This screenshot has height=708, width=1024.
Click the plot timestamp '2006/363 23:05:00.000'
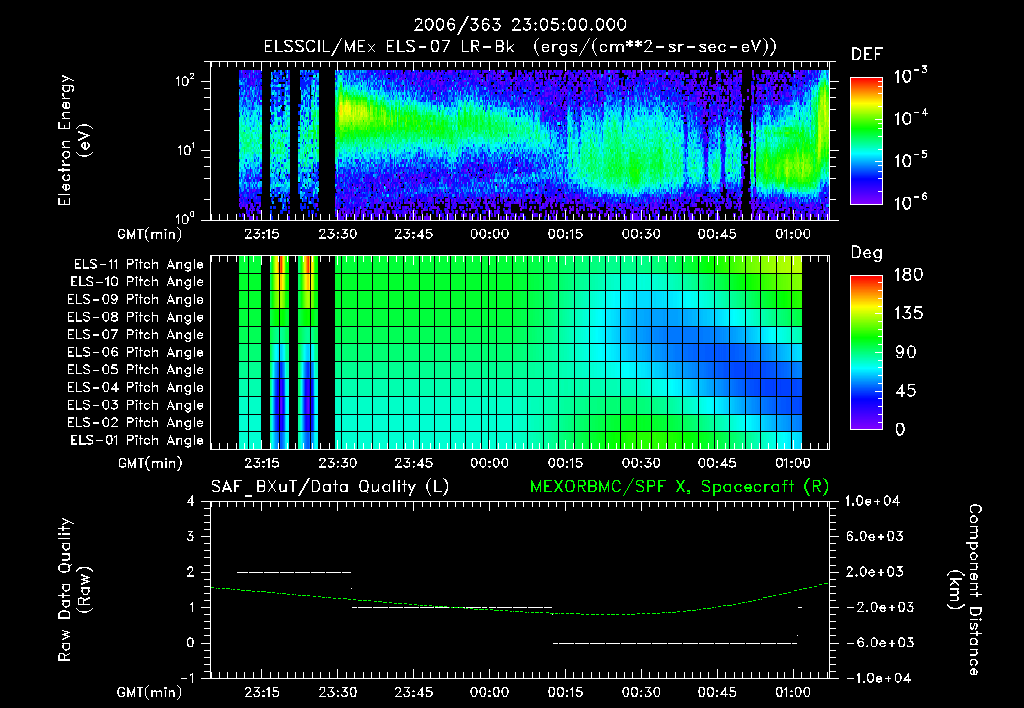coord(520,25)
